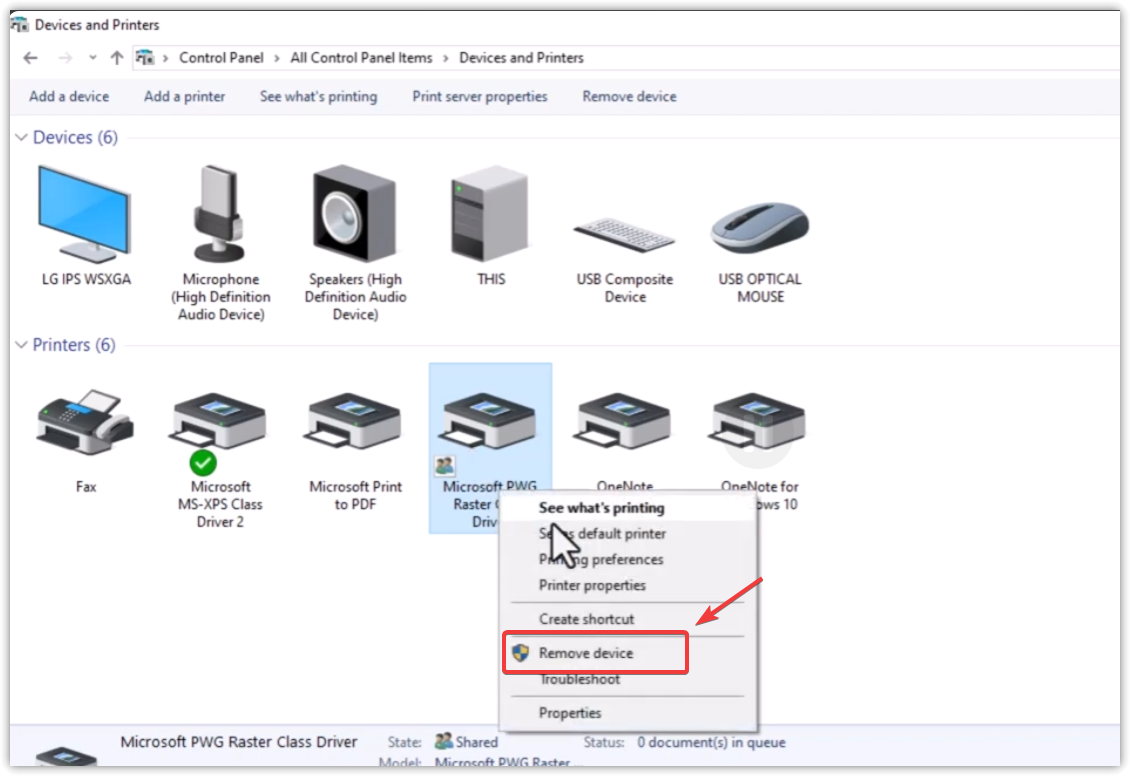The width and height of the screenshot is (1130, 776).
Task: Choose Create shortcut in context menu
Action: tap(627, 619)
